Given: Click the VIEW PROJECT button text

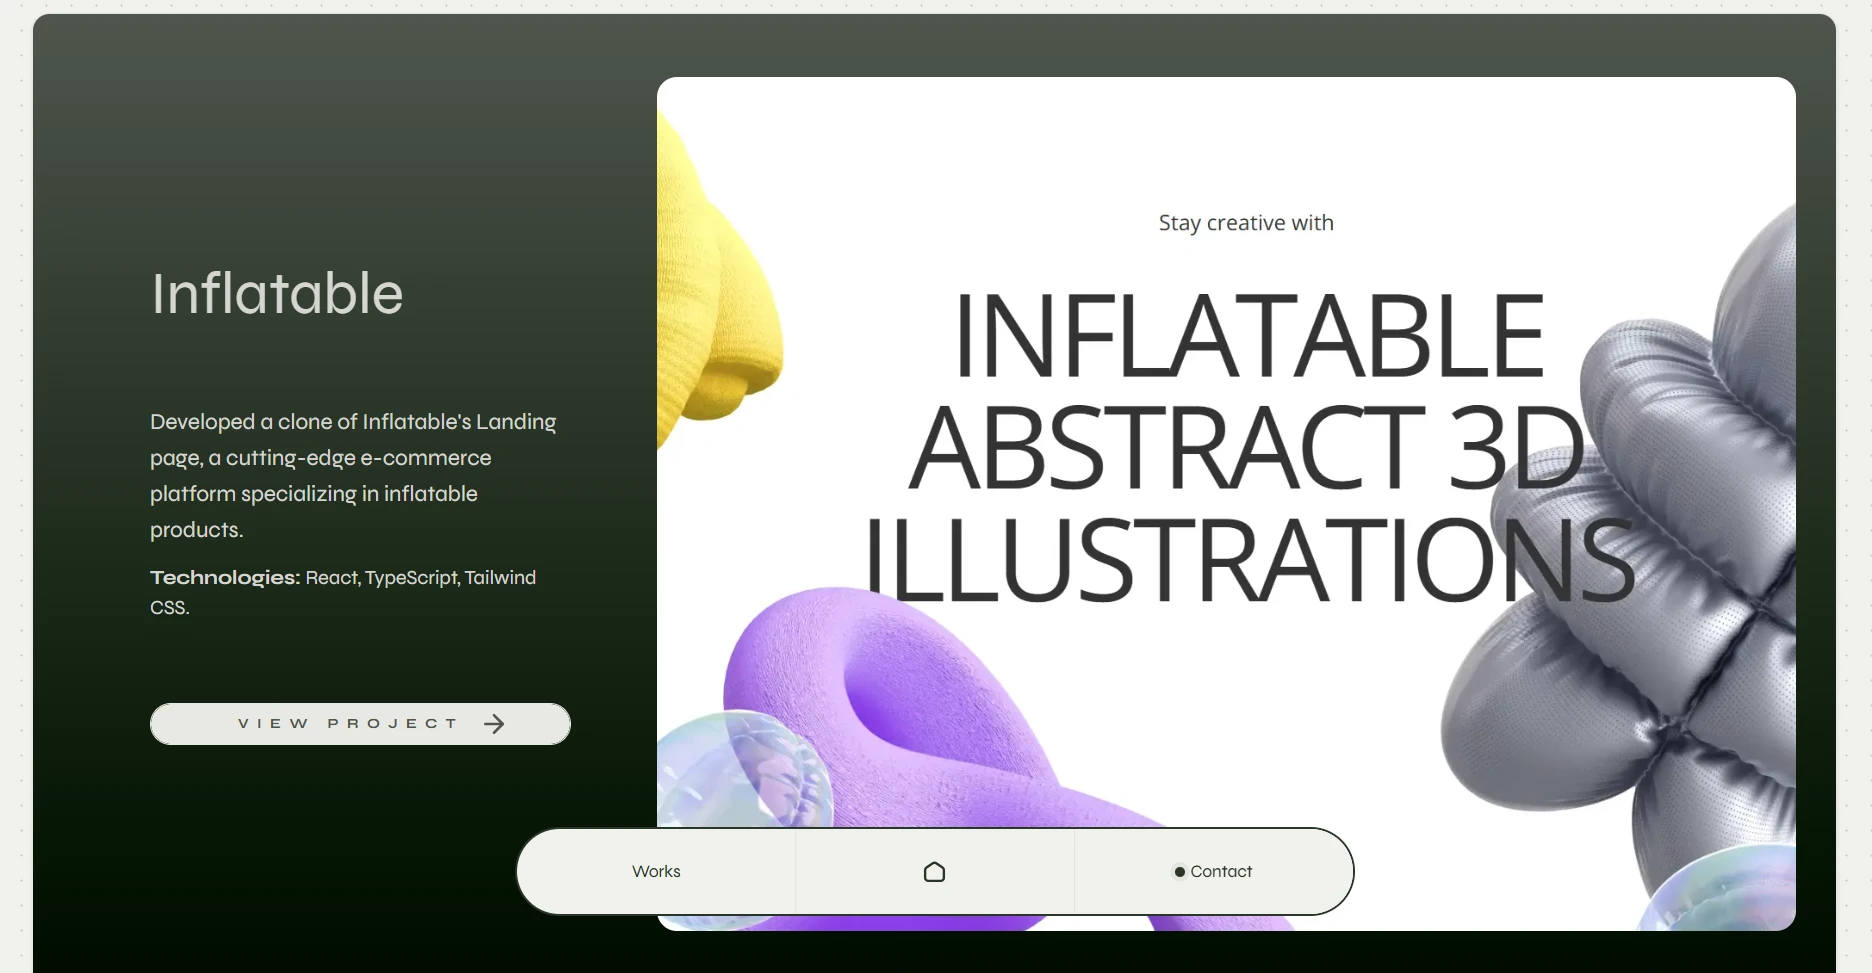Looking at the screenshot, I should tap(348, 724).
